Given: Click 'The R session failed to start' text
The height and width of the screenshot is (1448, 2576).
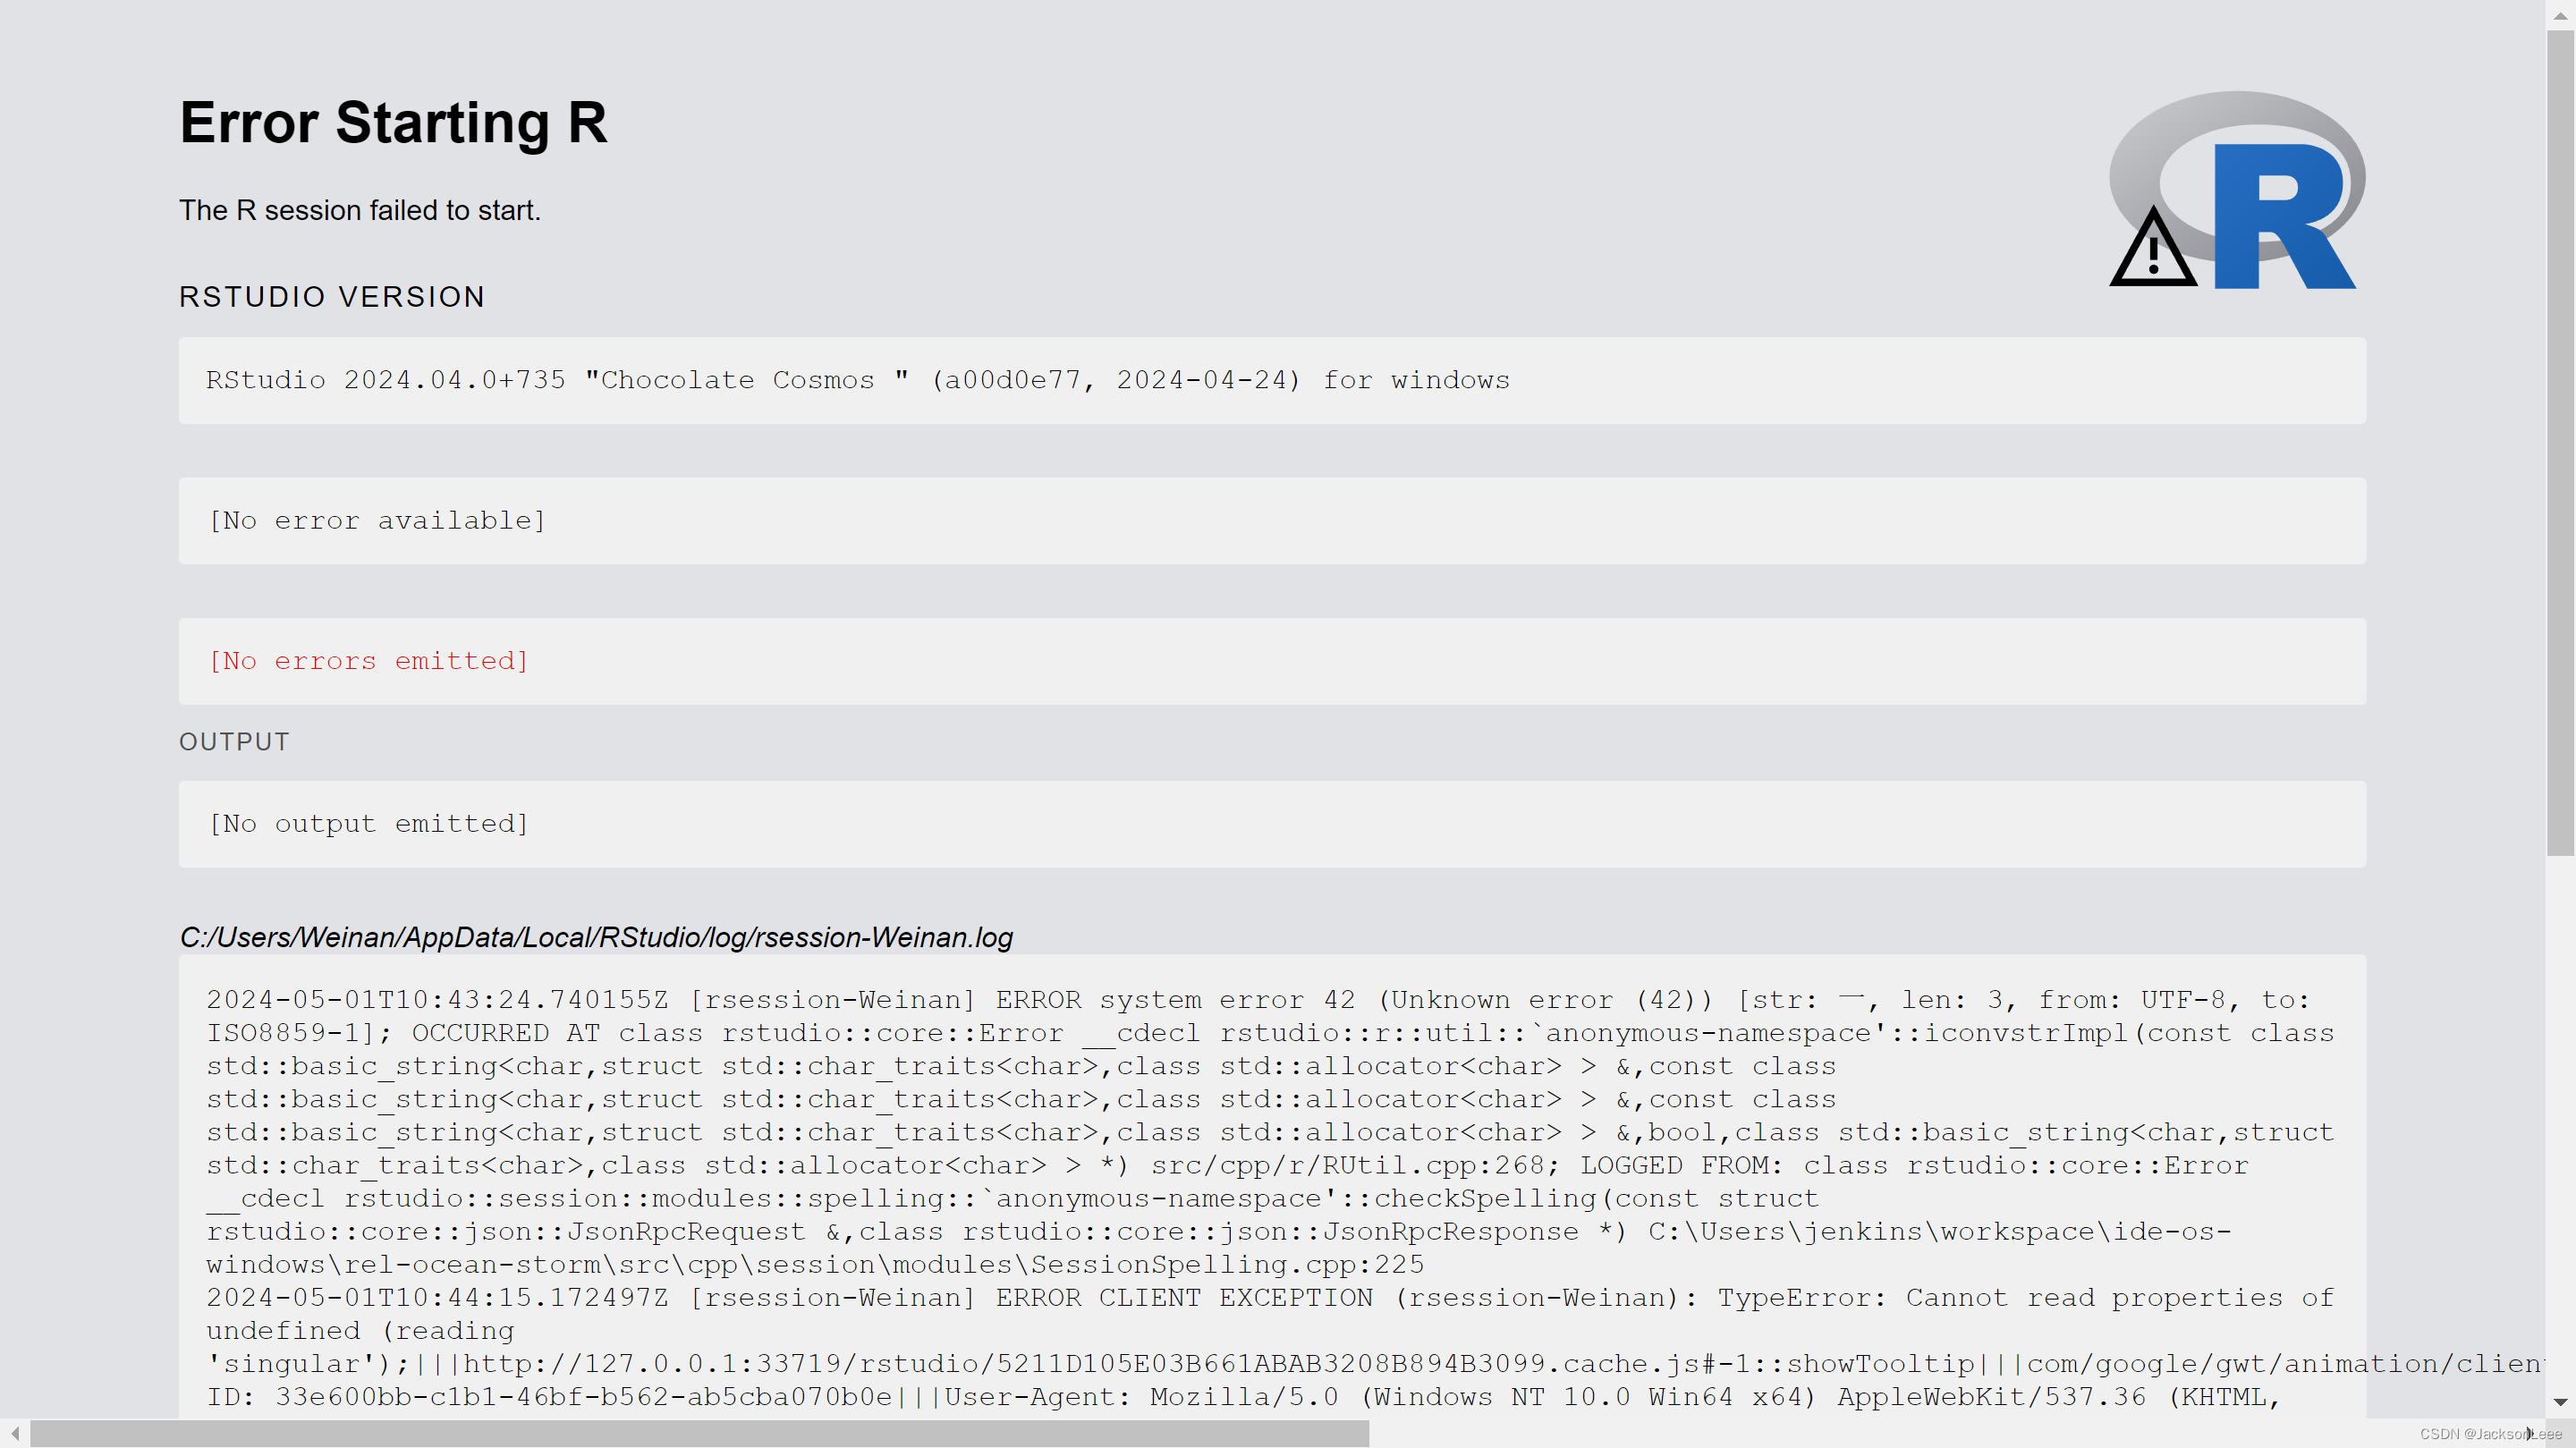Looking at the screenshot, I should point(359,210).
